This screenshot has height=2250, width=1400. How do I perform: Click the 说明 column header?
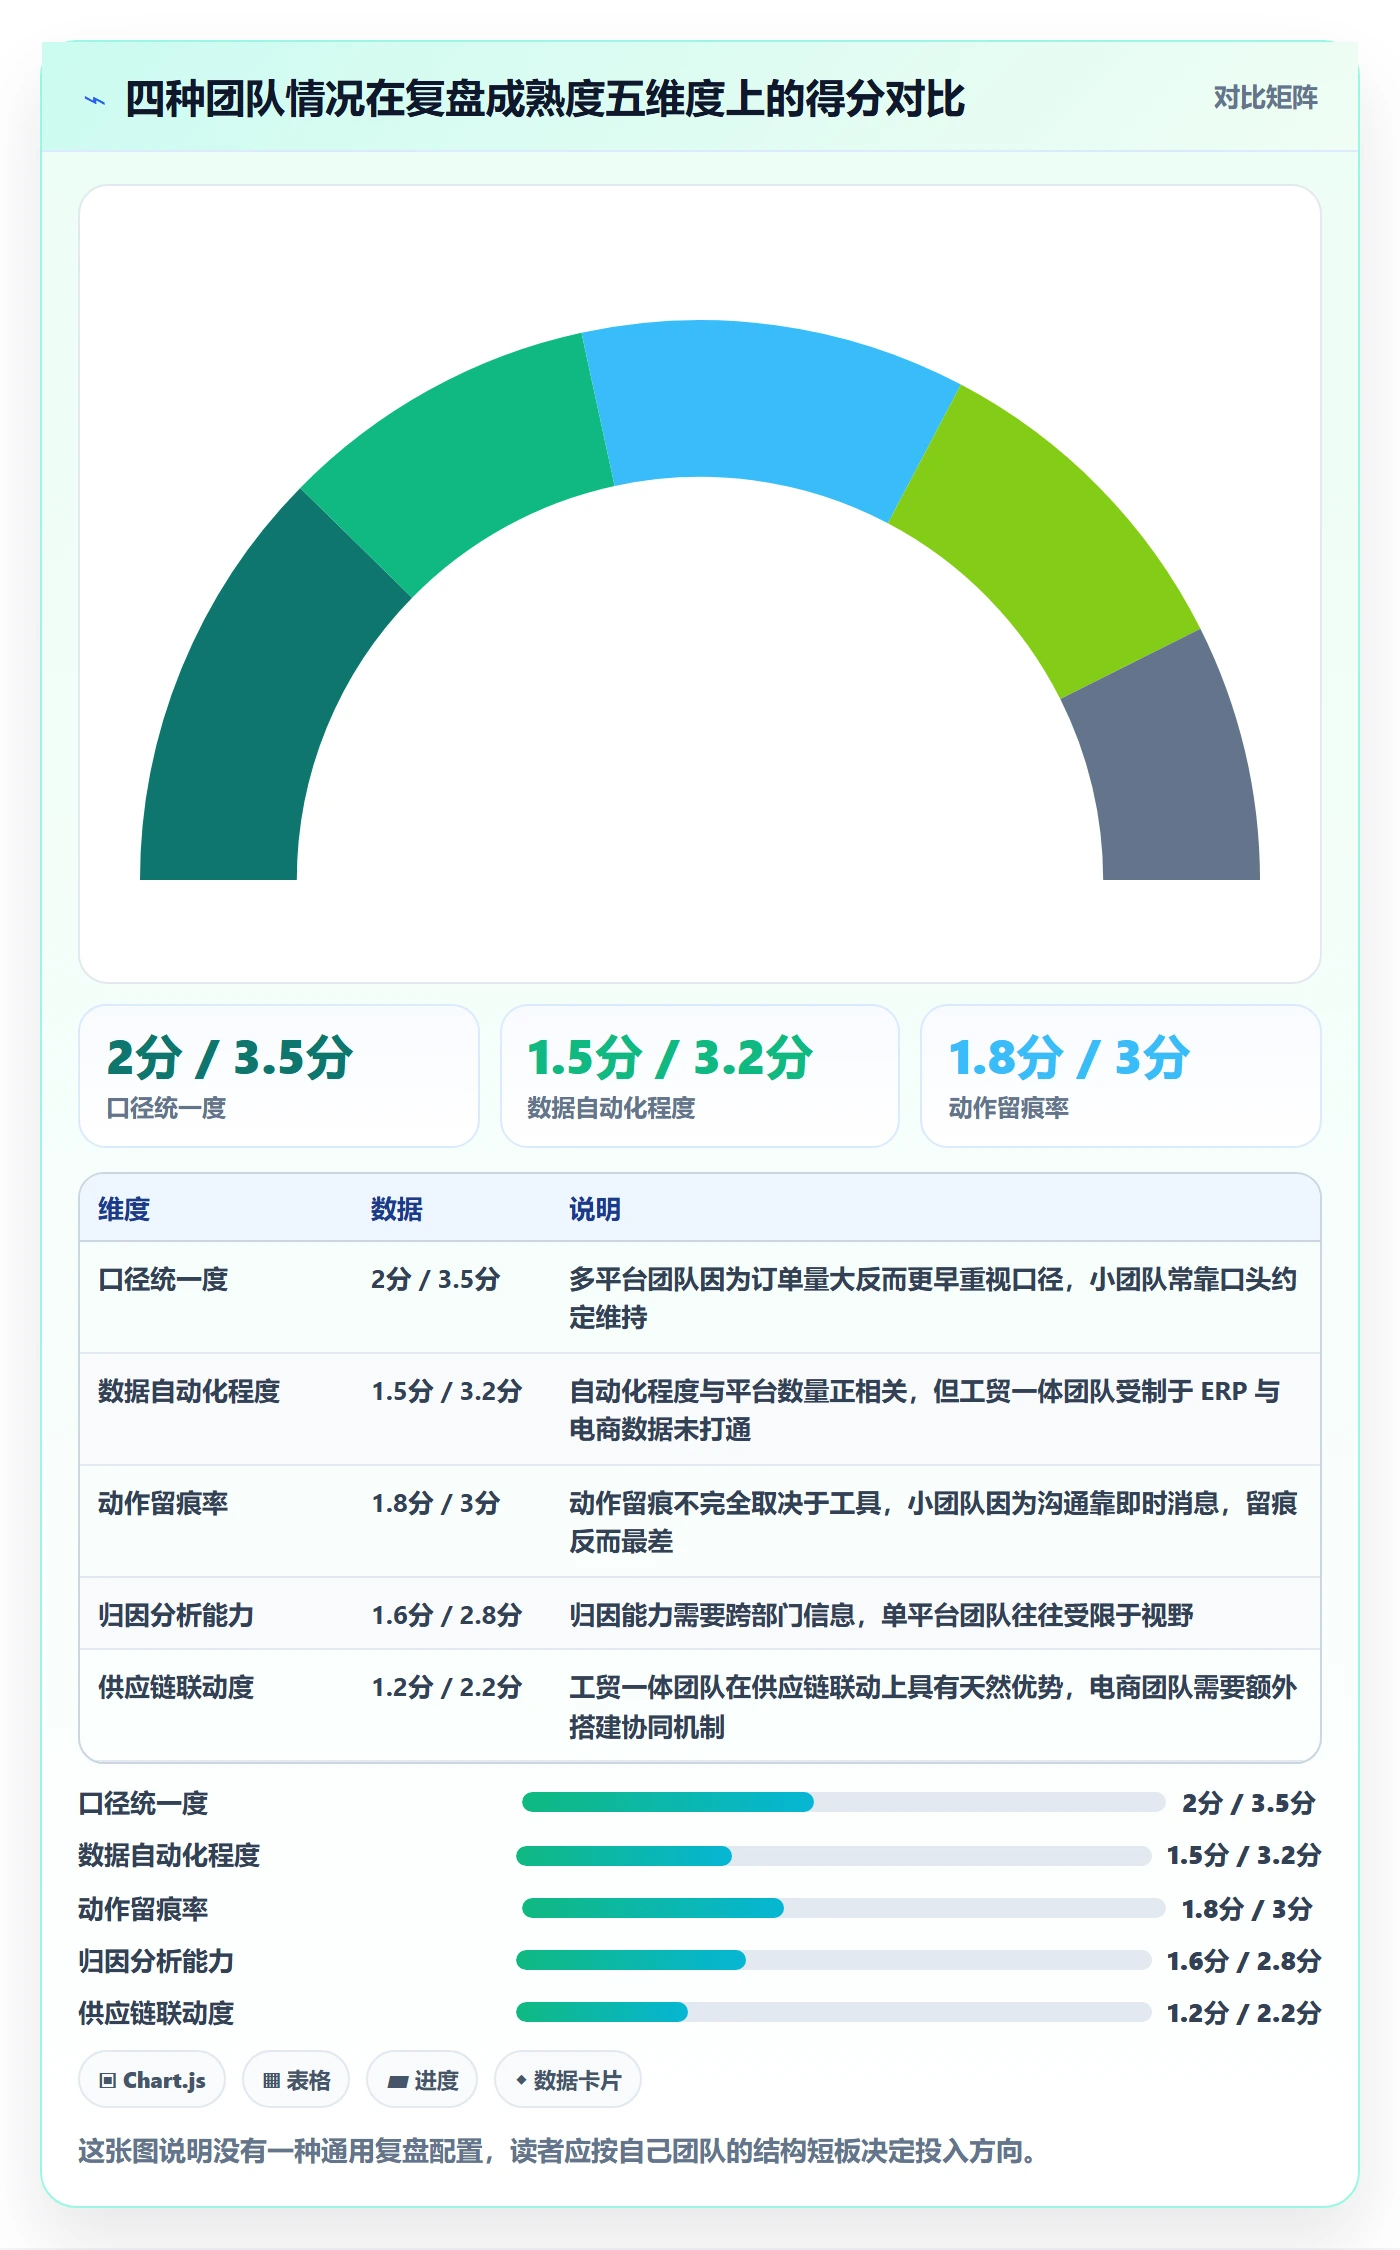(x=595, y=1209)
